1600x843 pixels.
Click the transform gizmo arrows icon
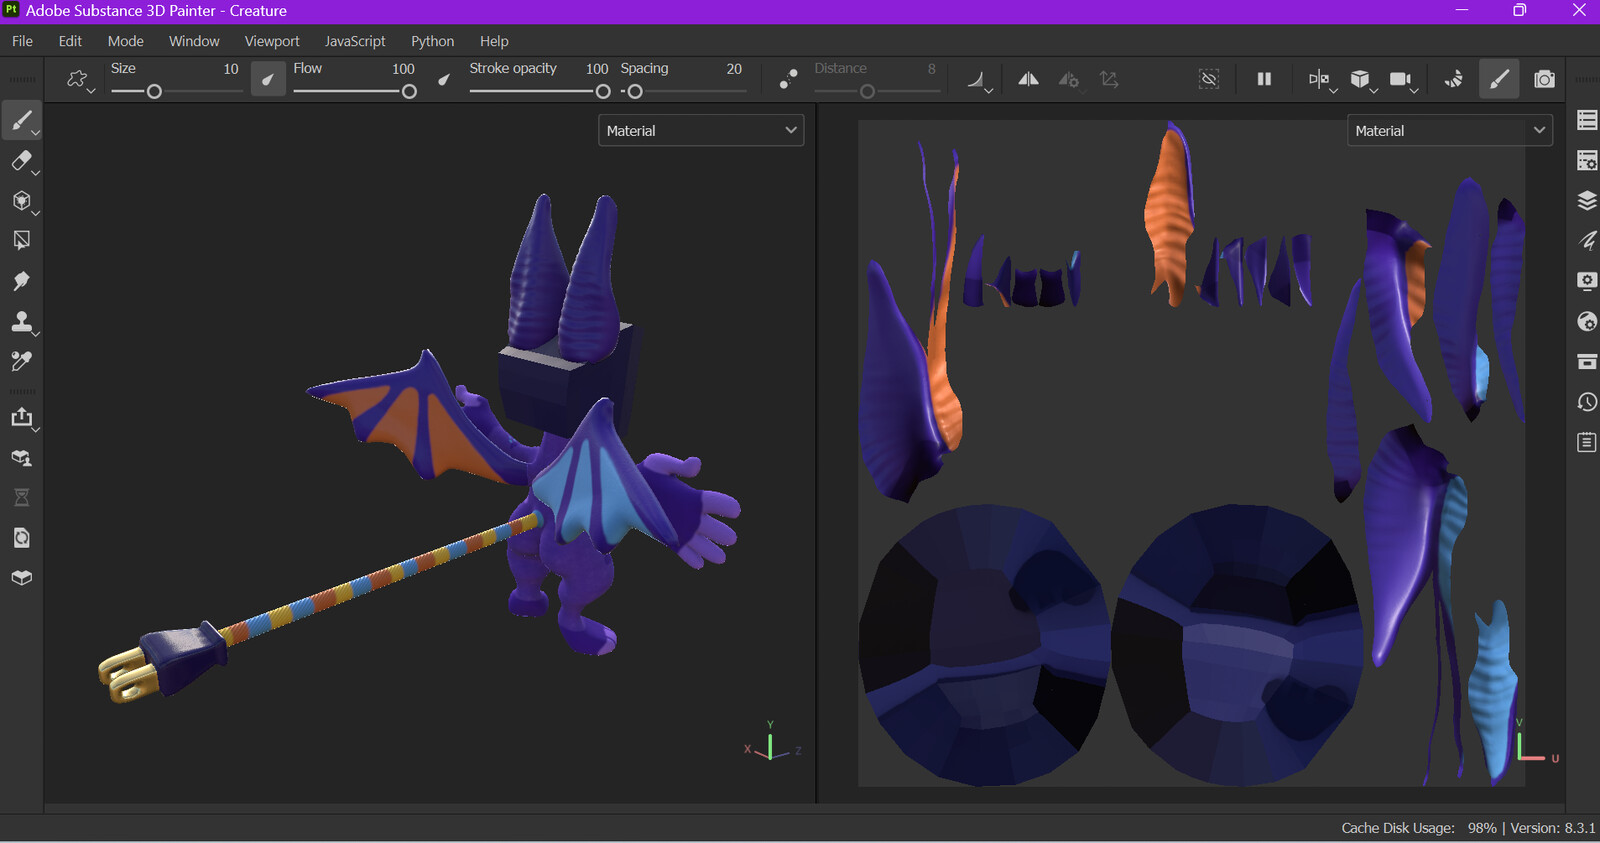pos(1109,79)
